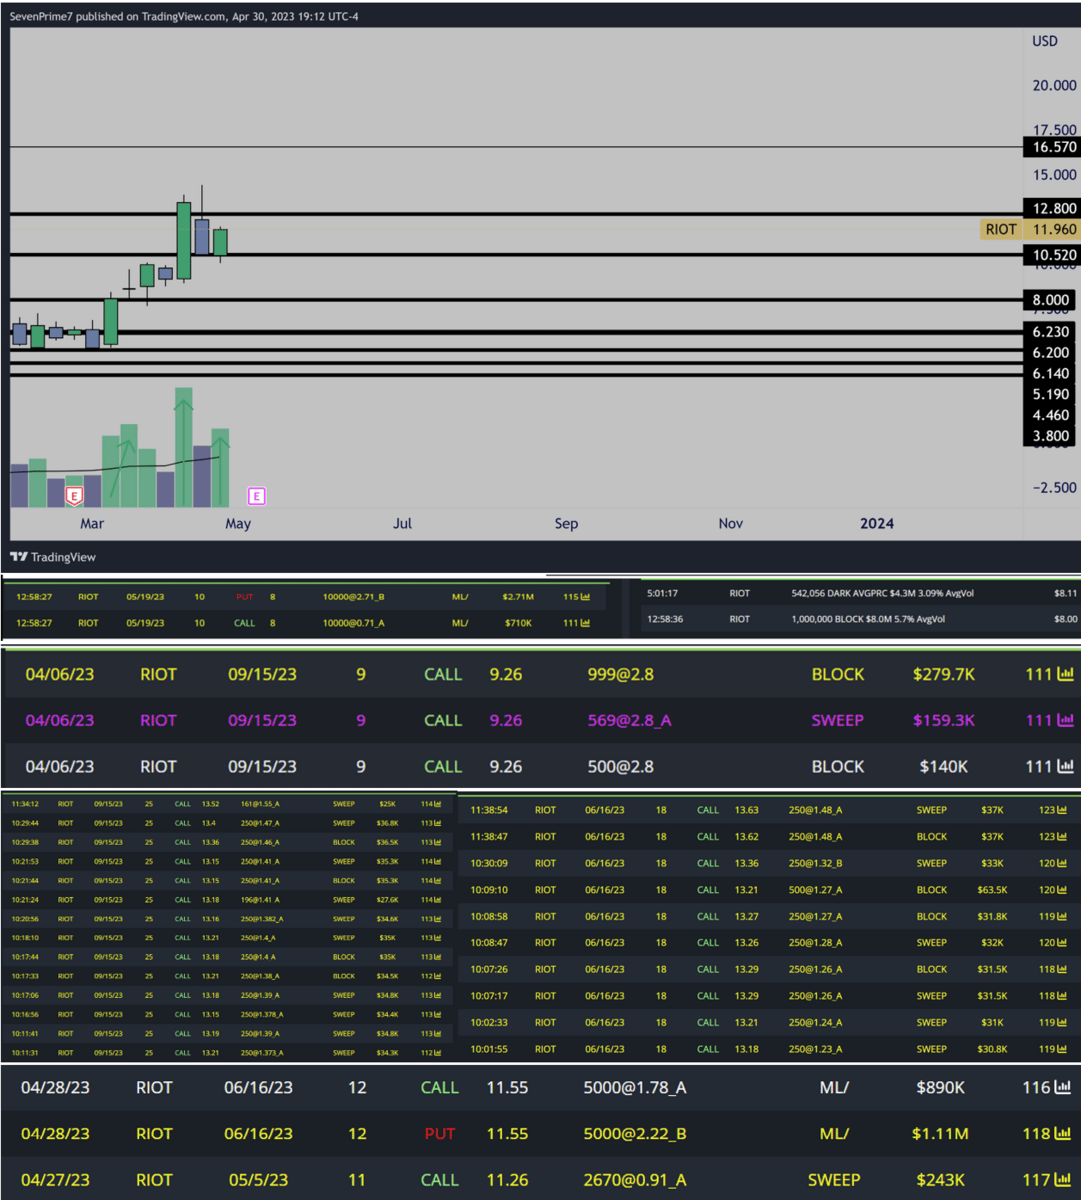Viewport: 1081px width, 1200px height.
Task: Open chart icon for the 10:01:55 trade
Action: 1062,1049
